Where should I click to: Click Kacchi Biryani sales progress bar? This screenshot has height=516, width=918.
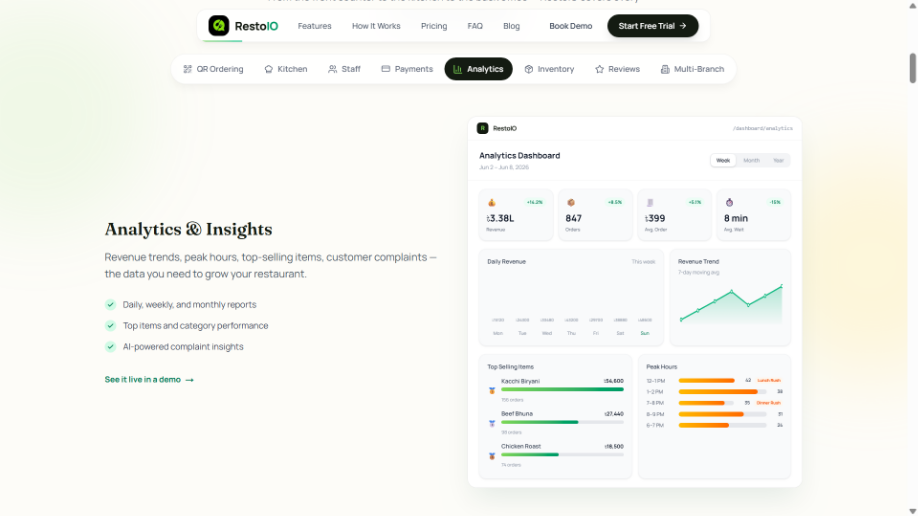pyautogui.click(x=562, y=389)
